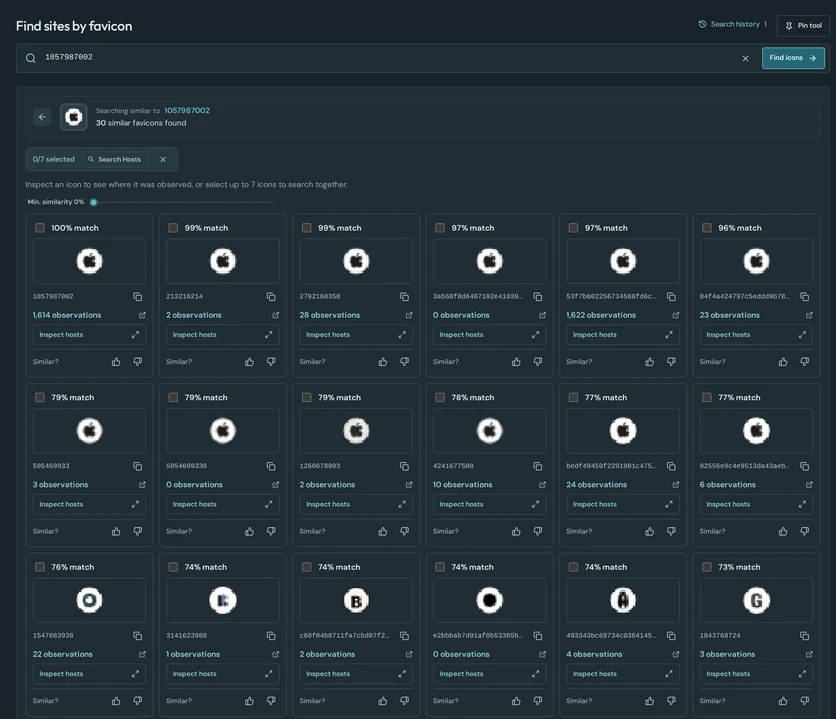Thumbs up the 100% match favicon
836x719 pixels.
click(116, 362)
